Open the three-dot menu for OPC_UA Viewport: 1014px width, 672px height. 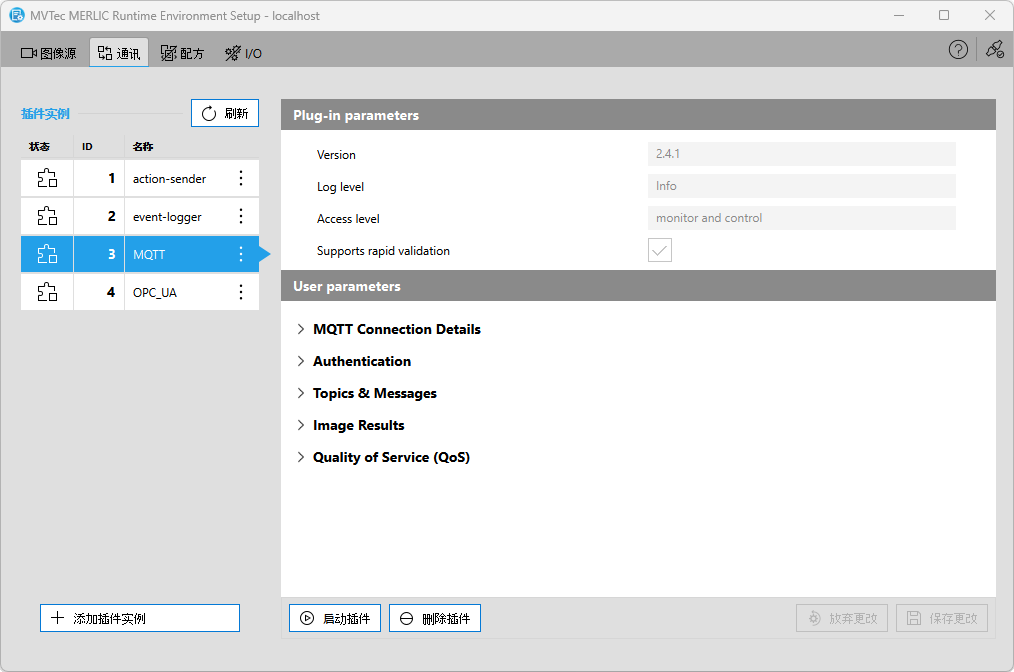240,292
